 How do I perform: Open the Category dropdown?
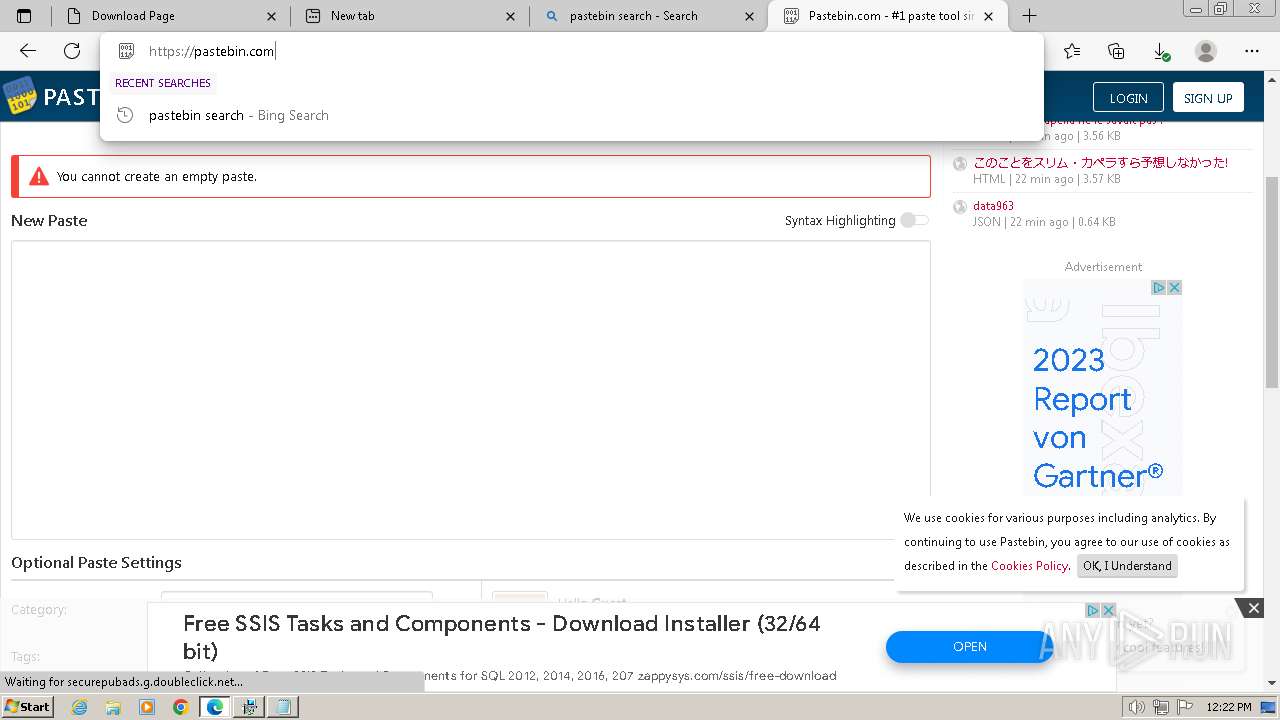[x=297, y=598]
